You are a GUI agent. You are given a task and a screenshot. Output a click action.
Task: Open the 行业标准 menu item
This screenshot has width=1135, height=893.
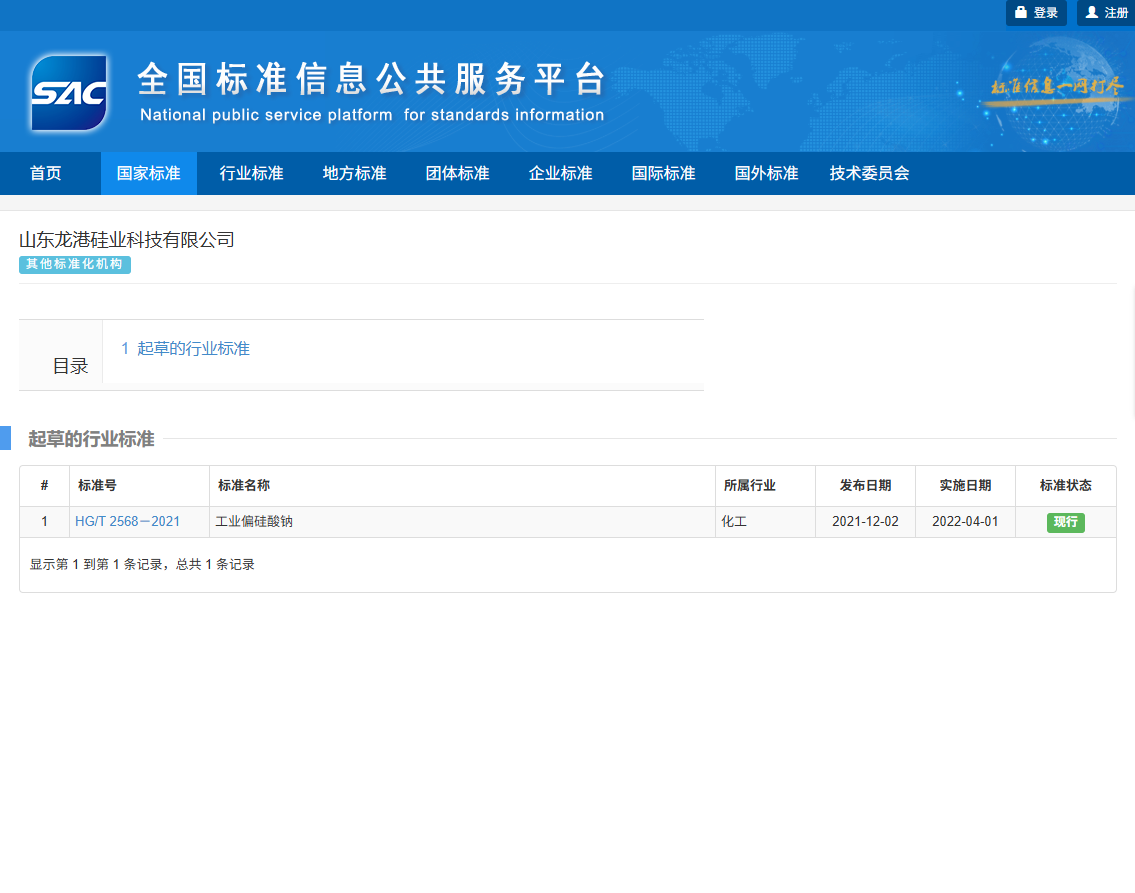pos(251,173)
